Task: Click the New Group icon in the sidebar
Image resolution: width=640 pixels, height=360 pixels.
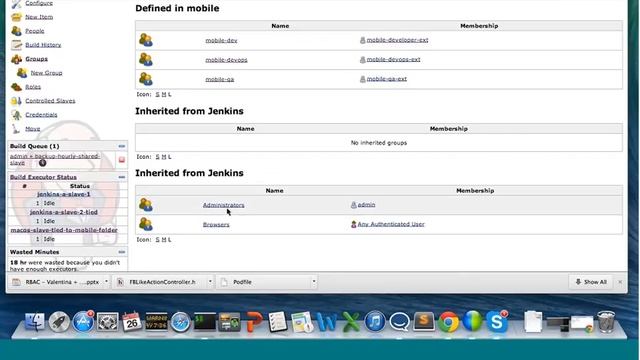Action: (x=22, y=73)
